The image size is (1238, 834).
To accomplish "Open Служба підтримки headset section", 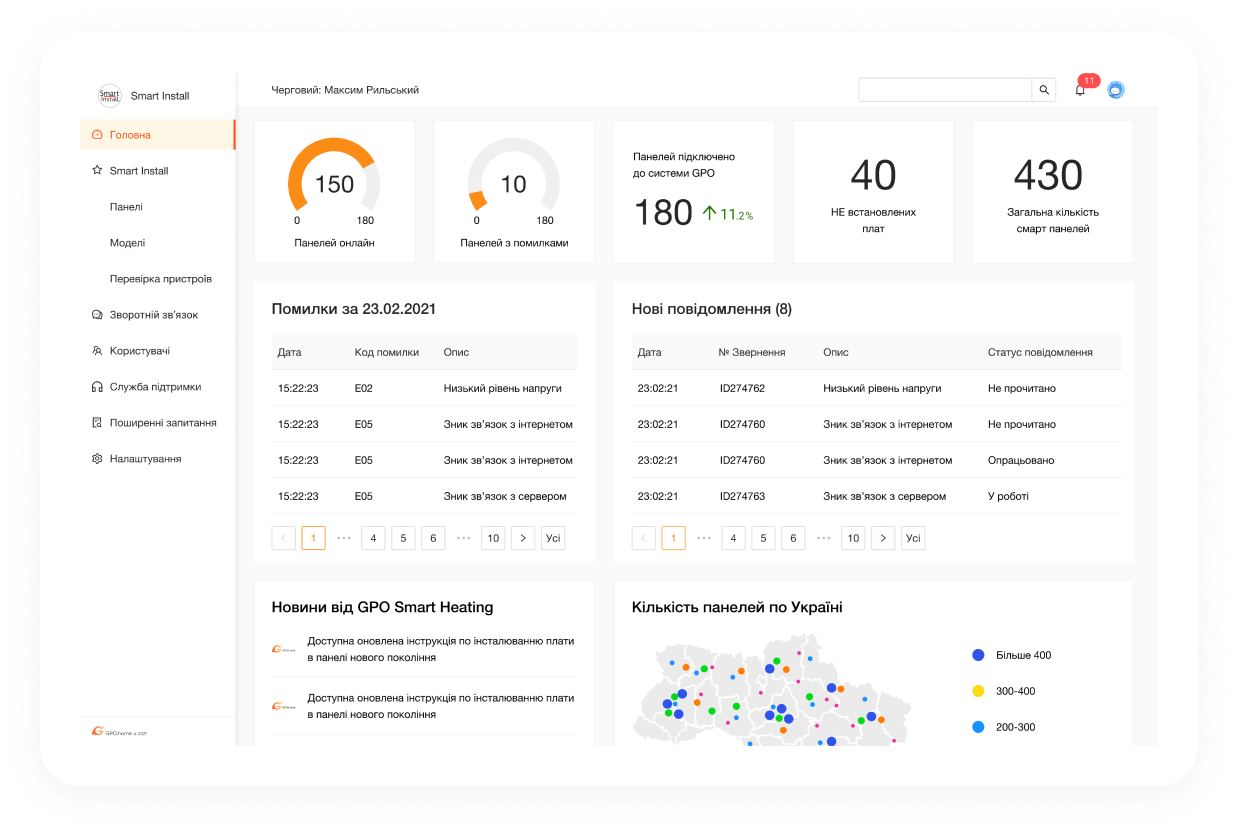I will click(x=155, y=387).
